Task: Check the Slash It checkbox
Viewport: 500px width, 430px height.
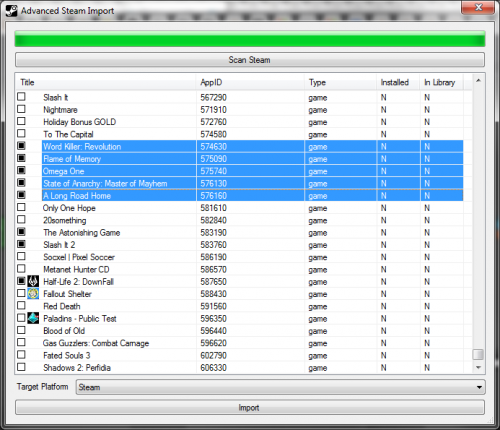Action: click(x=21, y=97)
